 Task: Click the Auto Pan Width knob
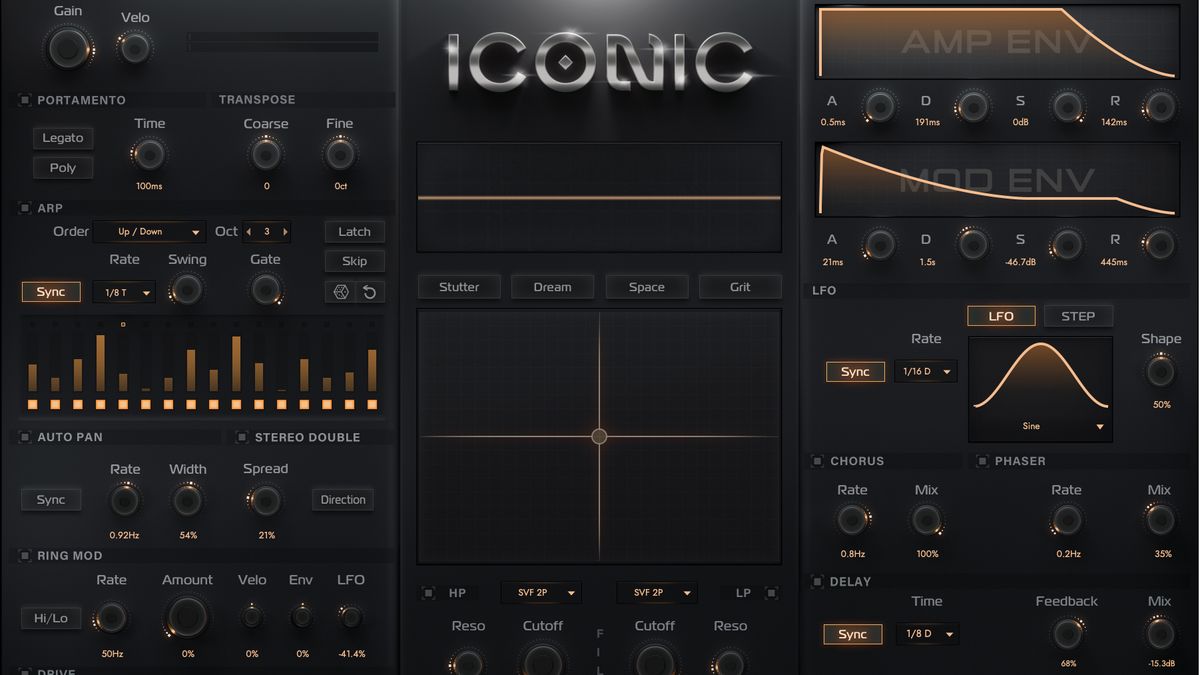coord(187,500)
